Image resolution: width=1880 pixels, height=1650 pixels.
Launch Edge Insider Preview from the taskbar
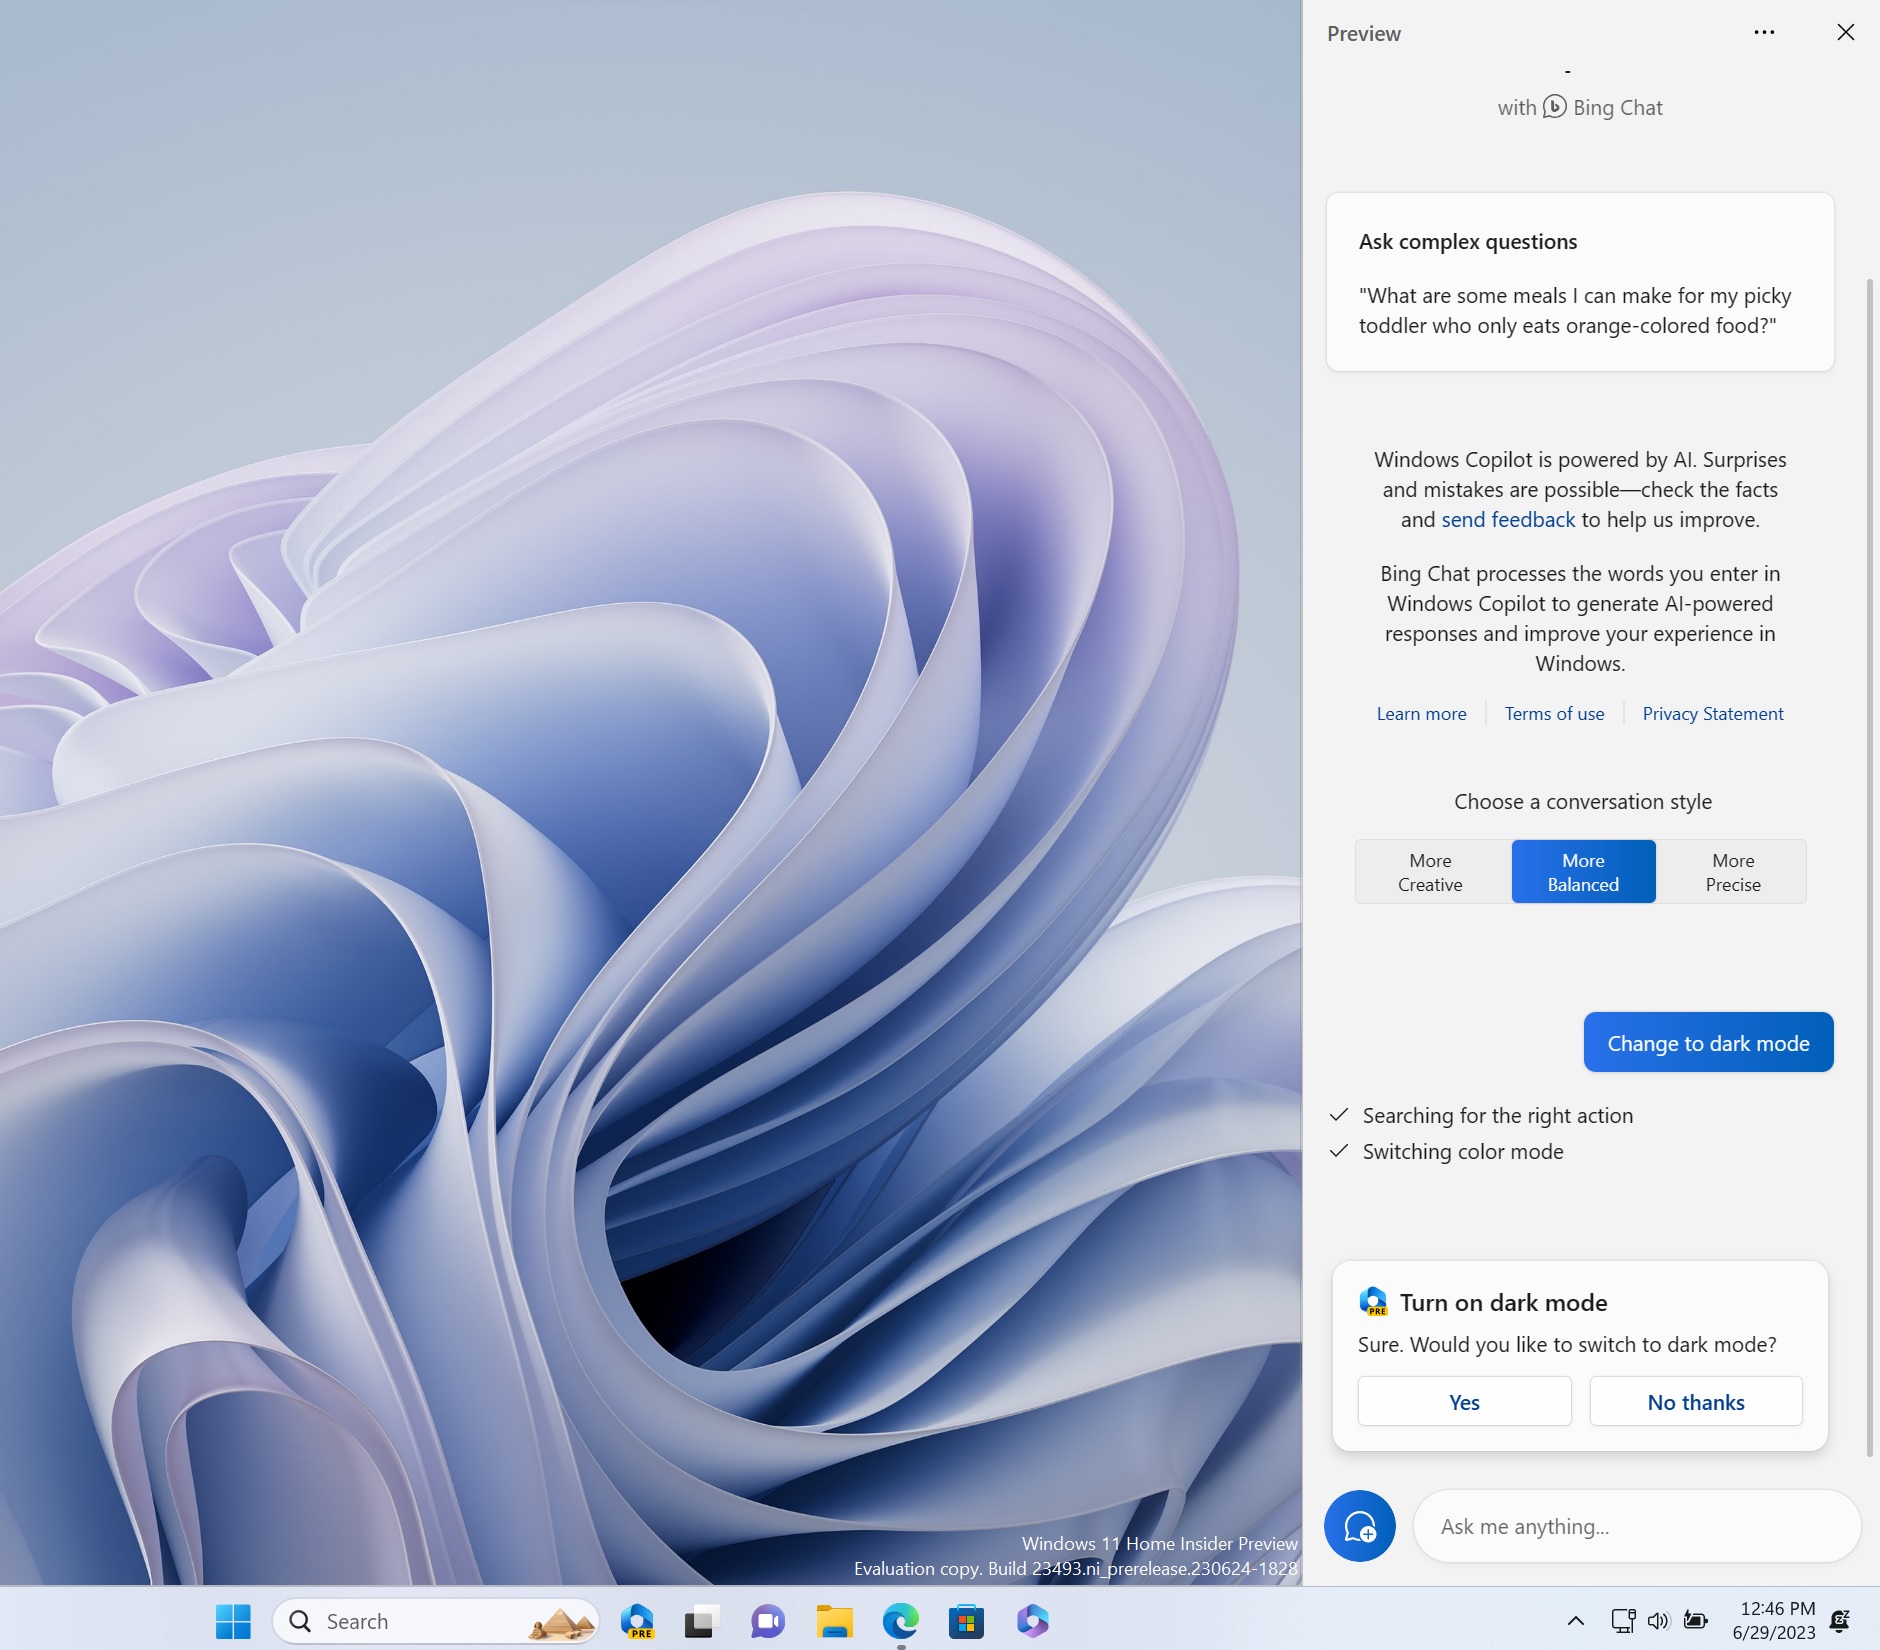click(638, 1620)
